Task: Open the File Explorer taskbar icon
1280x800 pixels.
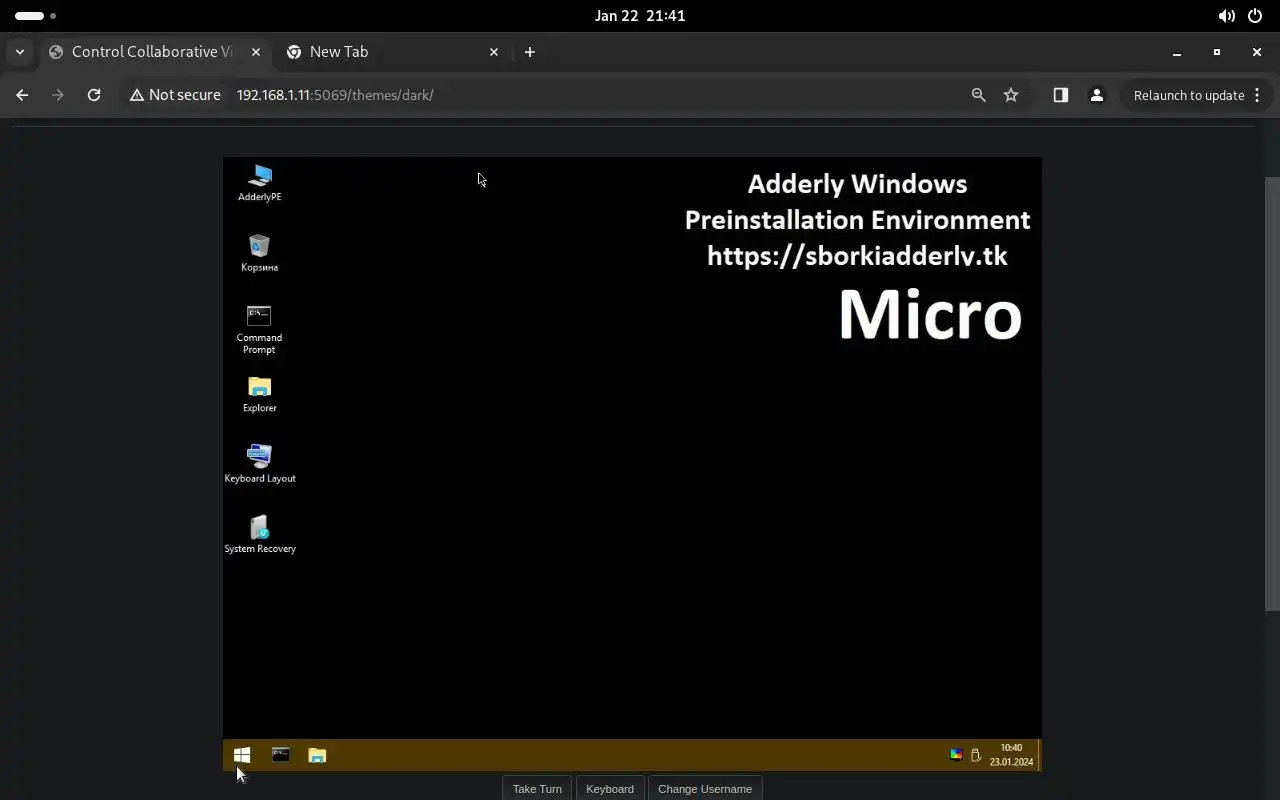Action: tap(317, 755)
